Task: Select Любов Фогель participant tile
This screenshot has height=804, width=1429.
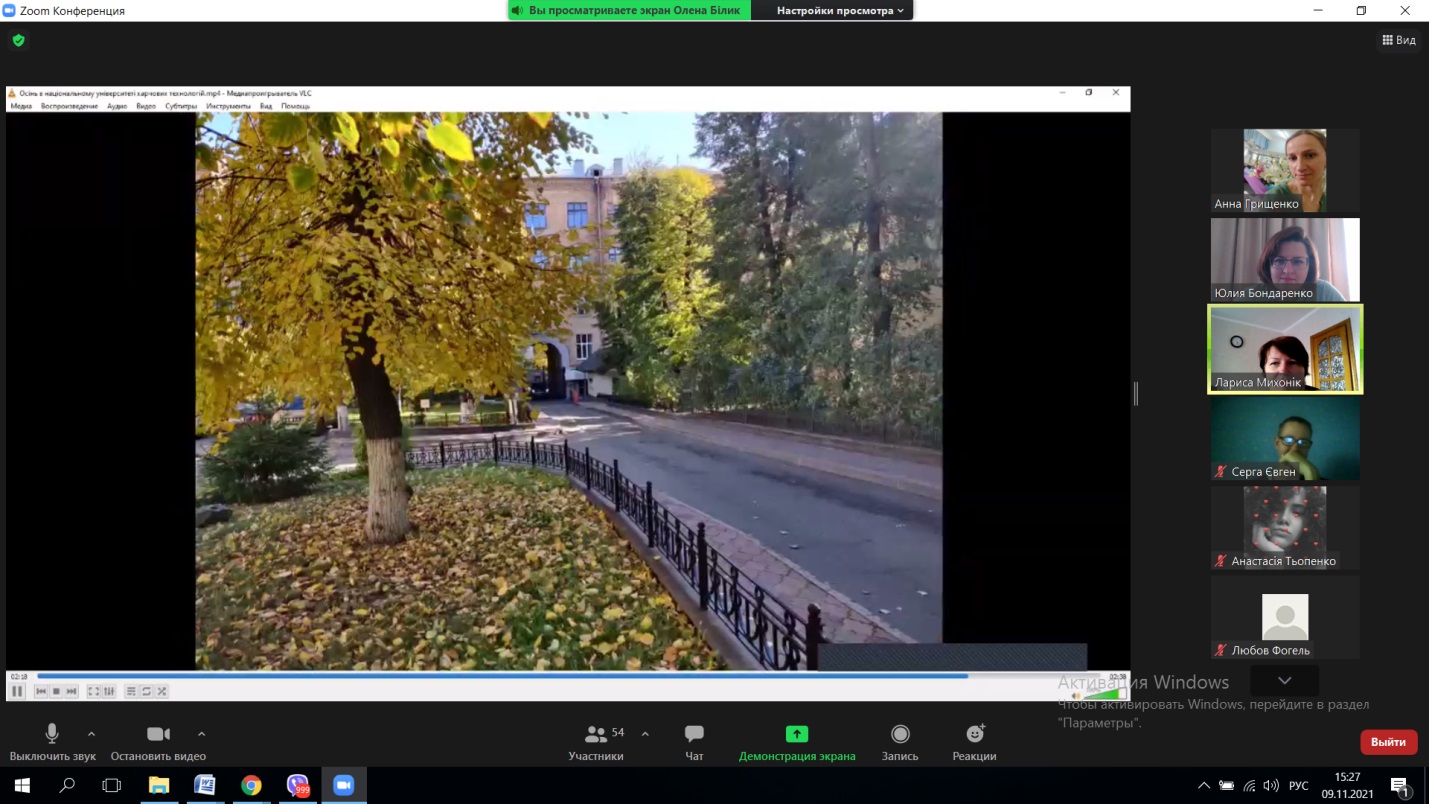Action: [1285, 617]
